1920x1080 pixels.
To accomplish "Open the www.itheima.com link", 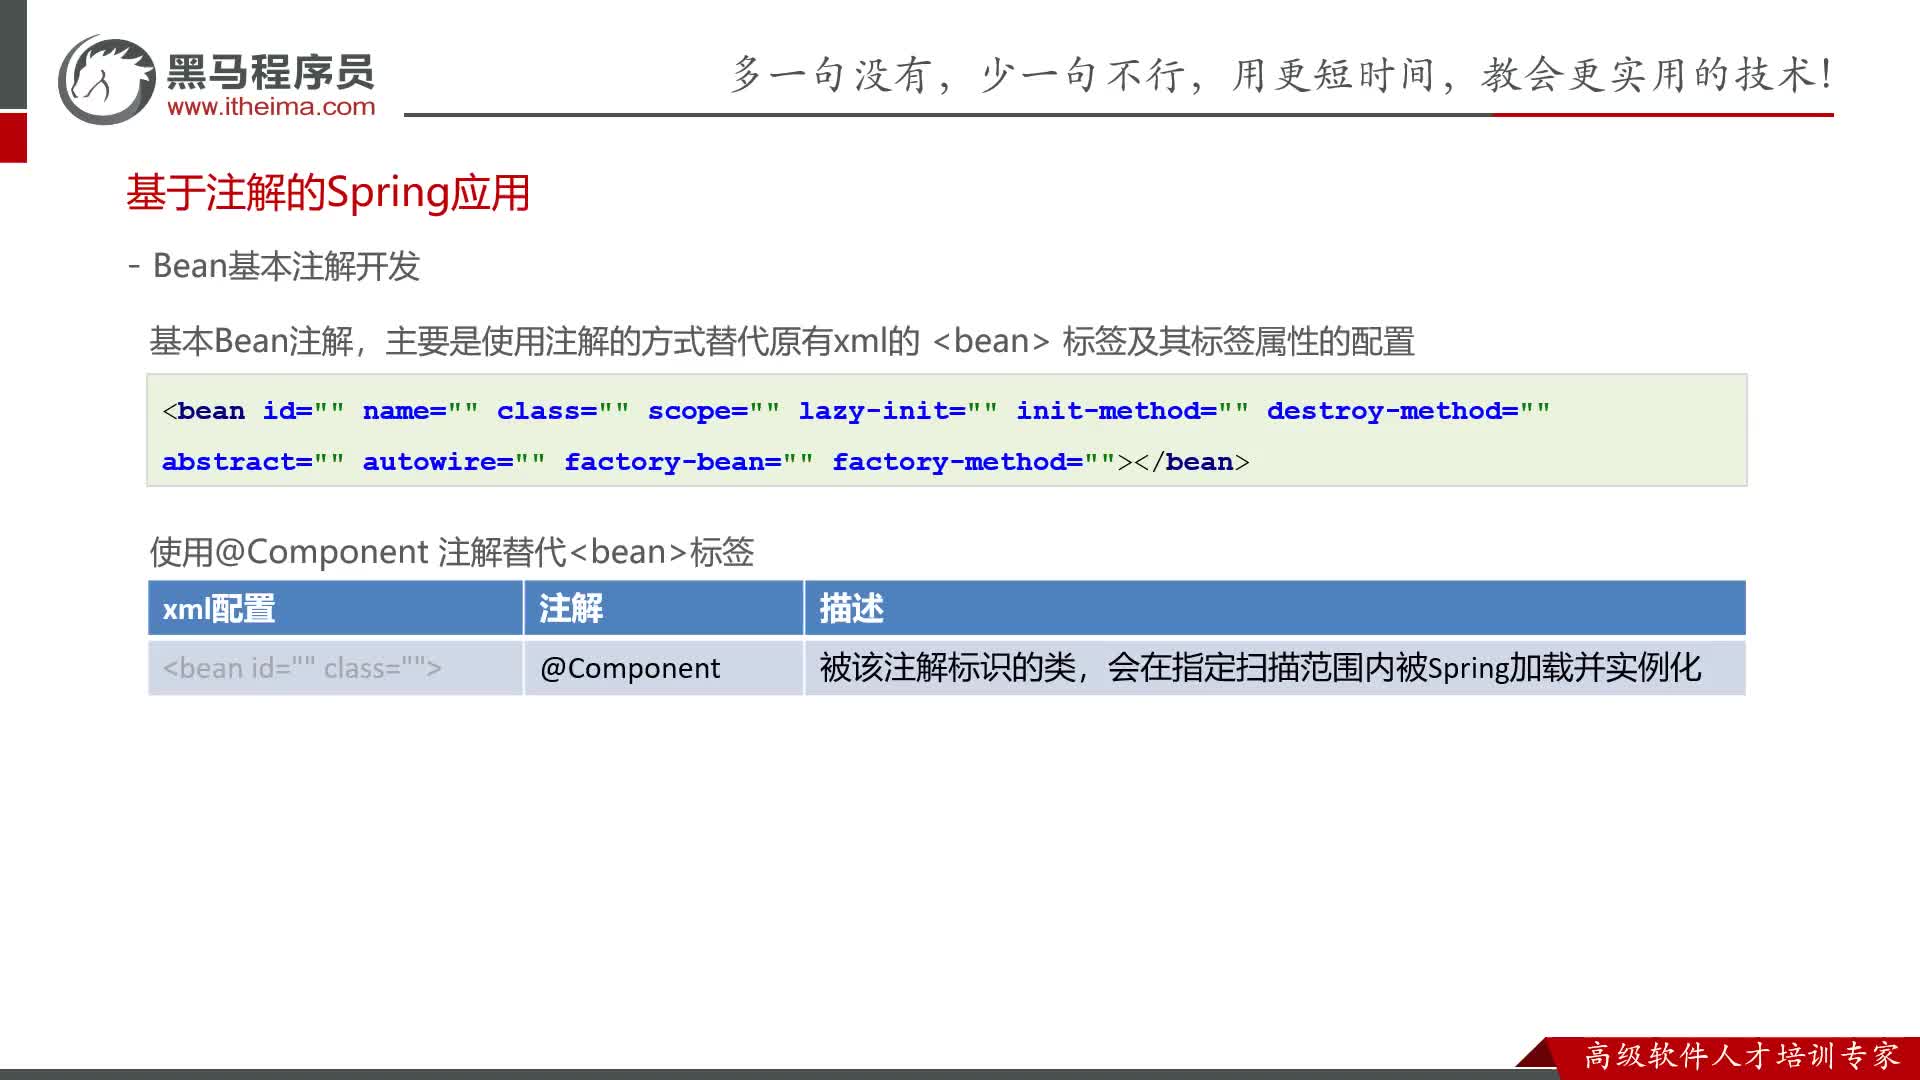I will coord(271,107).
